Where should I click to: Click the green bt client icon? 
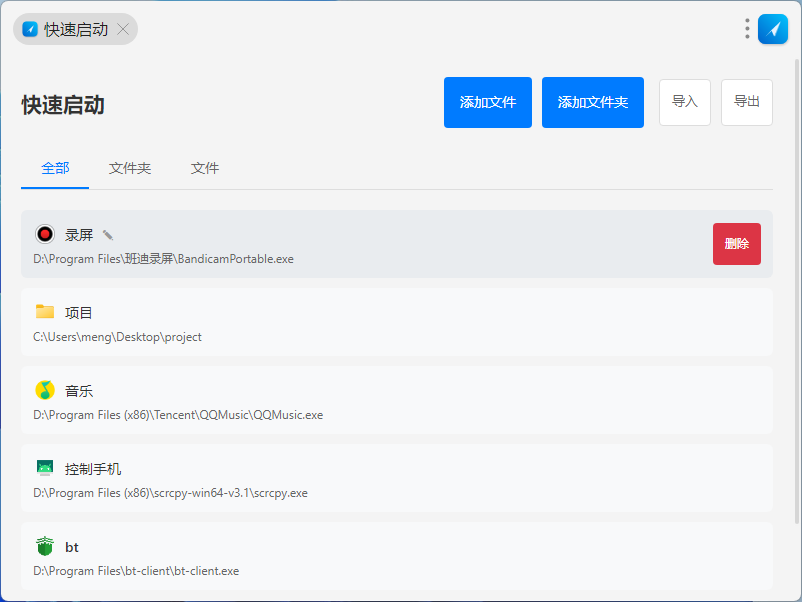tap(44, 547)
